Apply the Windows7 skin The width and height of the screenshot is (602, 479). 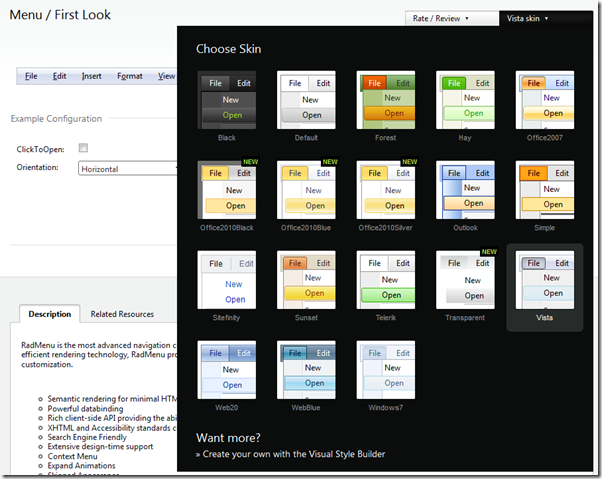point(385,369)
